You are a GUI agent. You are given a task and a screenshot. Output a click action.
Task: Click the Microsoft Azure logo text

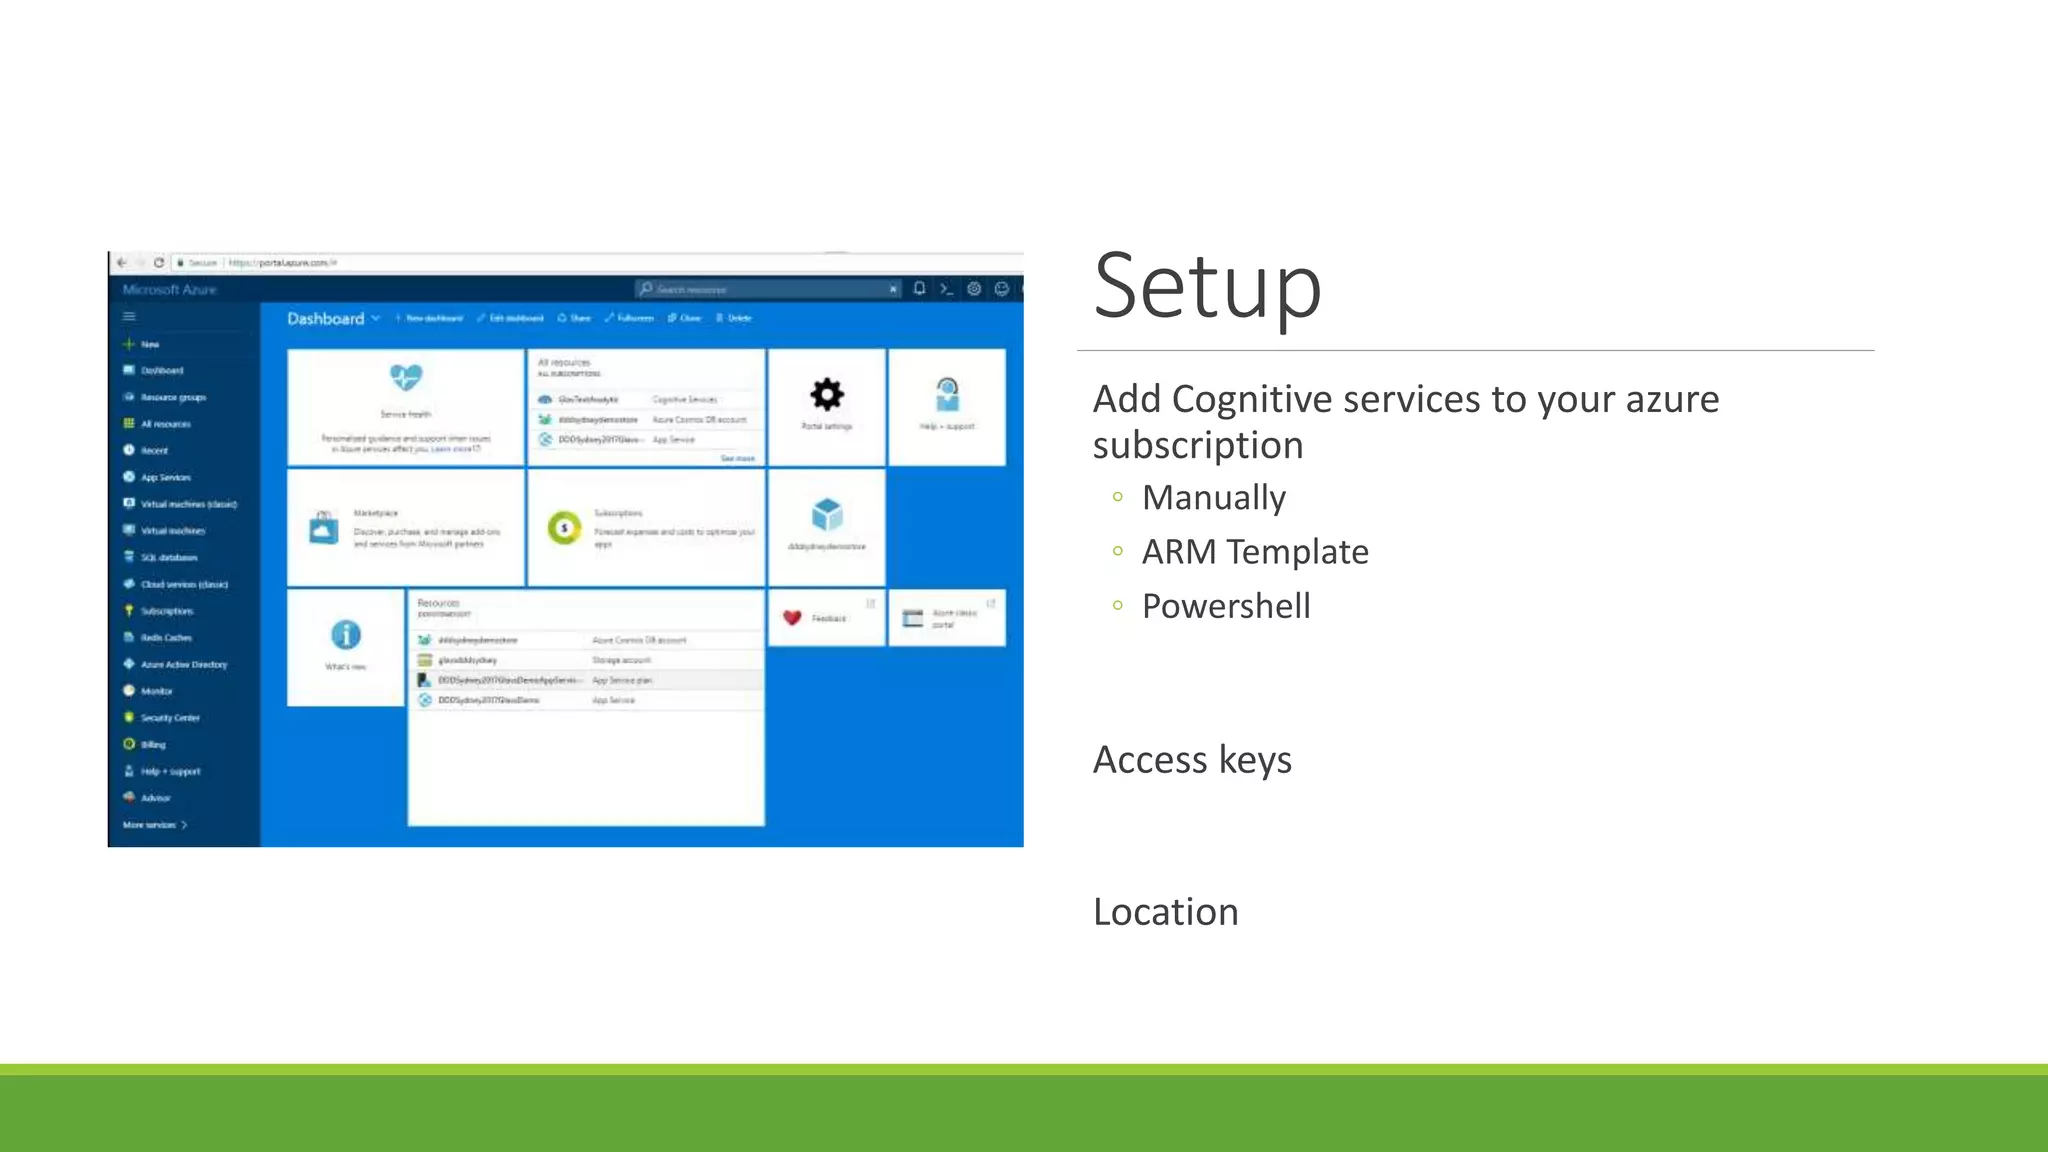click(170, 289)
